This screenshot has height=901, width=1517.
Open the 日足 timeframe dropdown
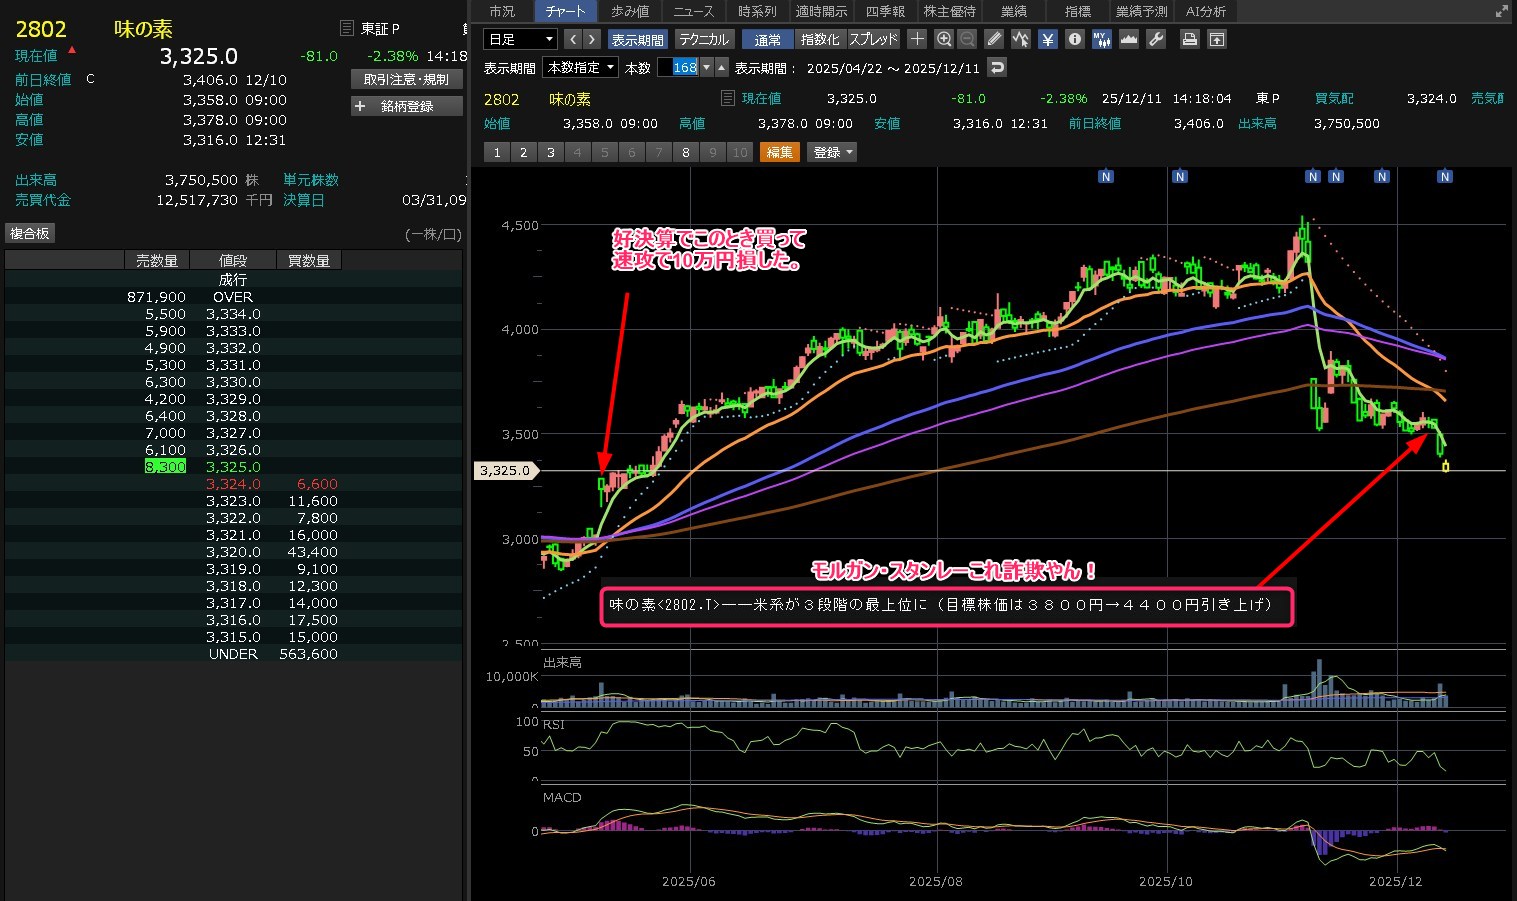tap(520, 39)
